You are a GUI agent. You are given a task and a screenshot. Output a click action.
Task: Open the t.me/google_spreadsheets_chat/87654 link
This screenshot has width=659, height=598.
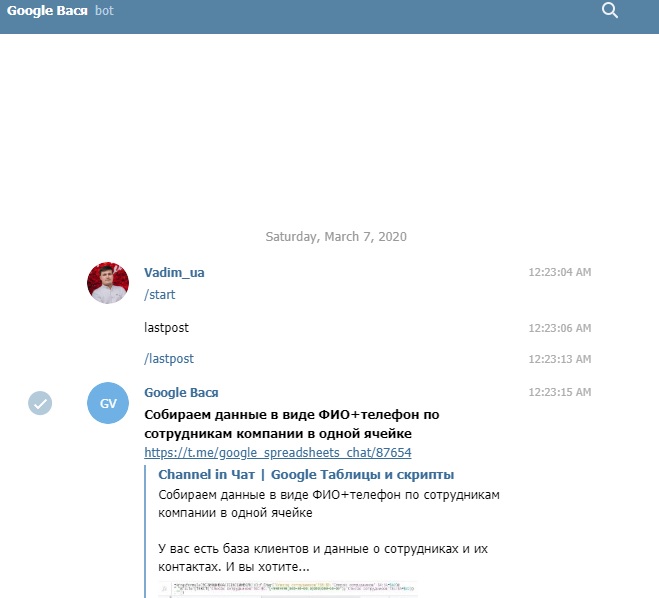278,453
